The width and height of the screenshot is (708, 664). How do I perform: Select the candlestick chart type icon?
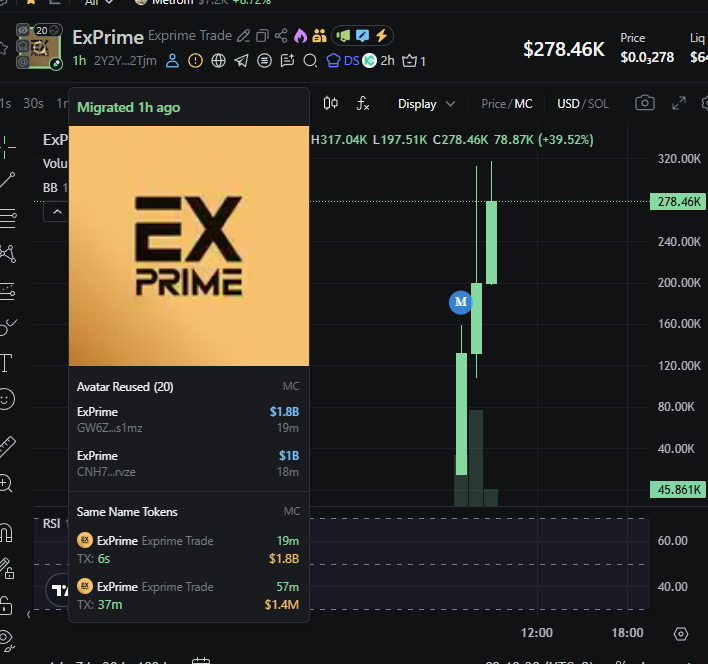point(332,103)
